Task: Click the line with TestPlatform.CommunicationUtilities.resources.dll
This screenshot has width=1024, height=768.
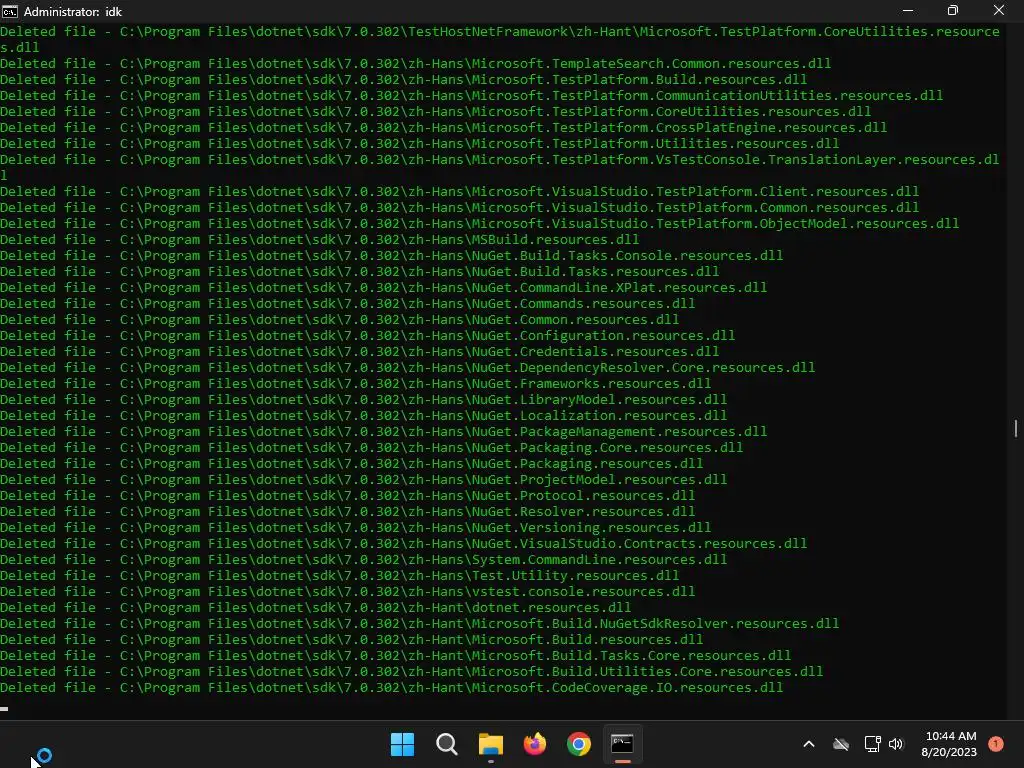Action: (x=472, y=95)
